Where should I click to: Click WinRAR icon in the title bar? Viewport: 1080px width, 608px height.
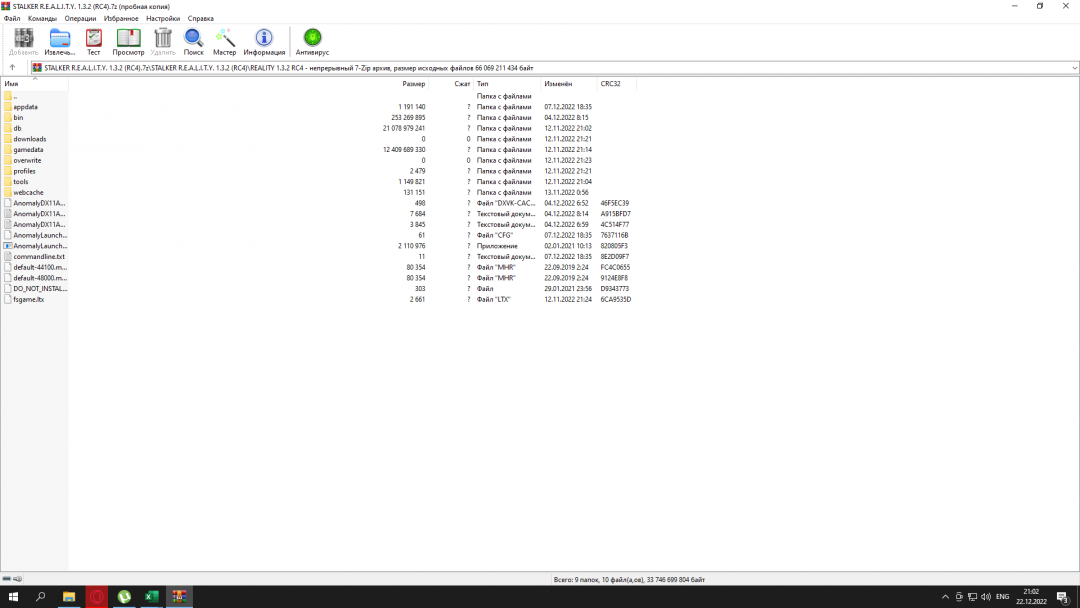coord(6,6)
